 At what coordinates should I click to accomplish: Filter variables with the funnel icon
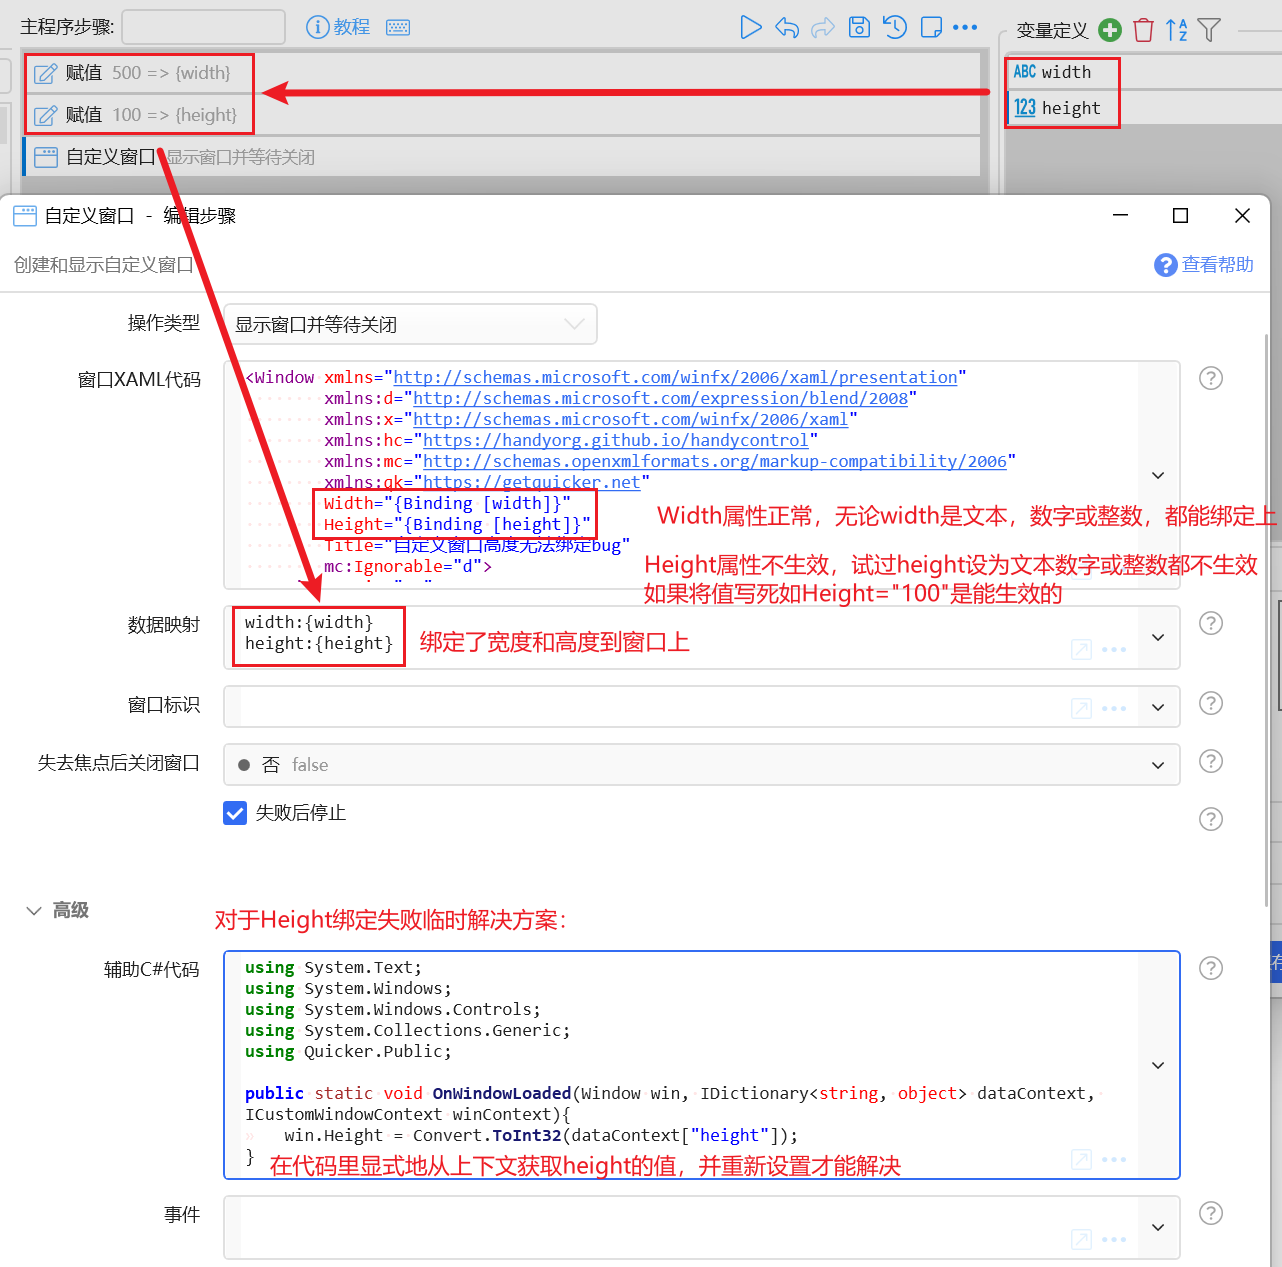click(x=1209, y=30)
